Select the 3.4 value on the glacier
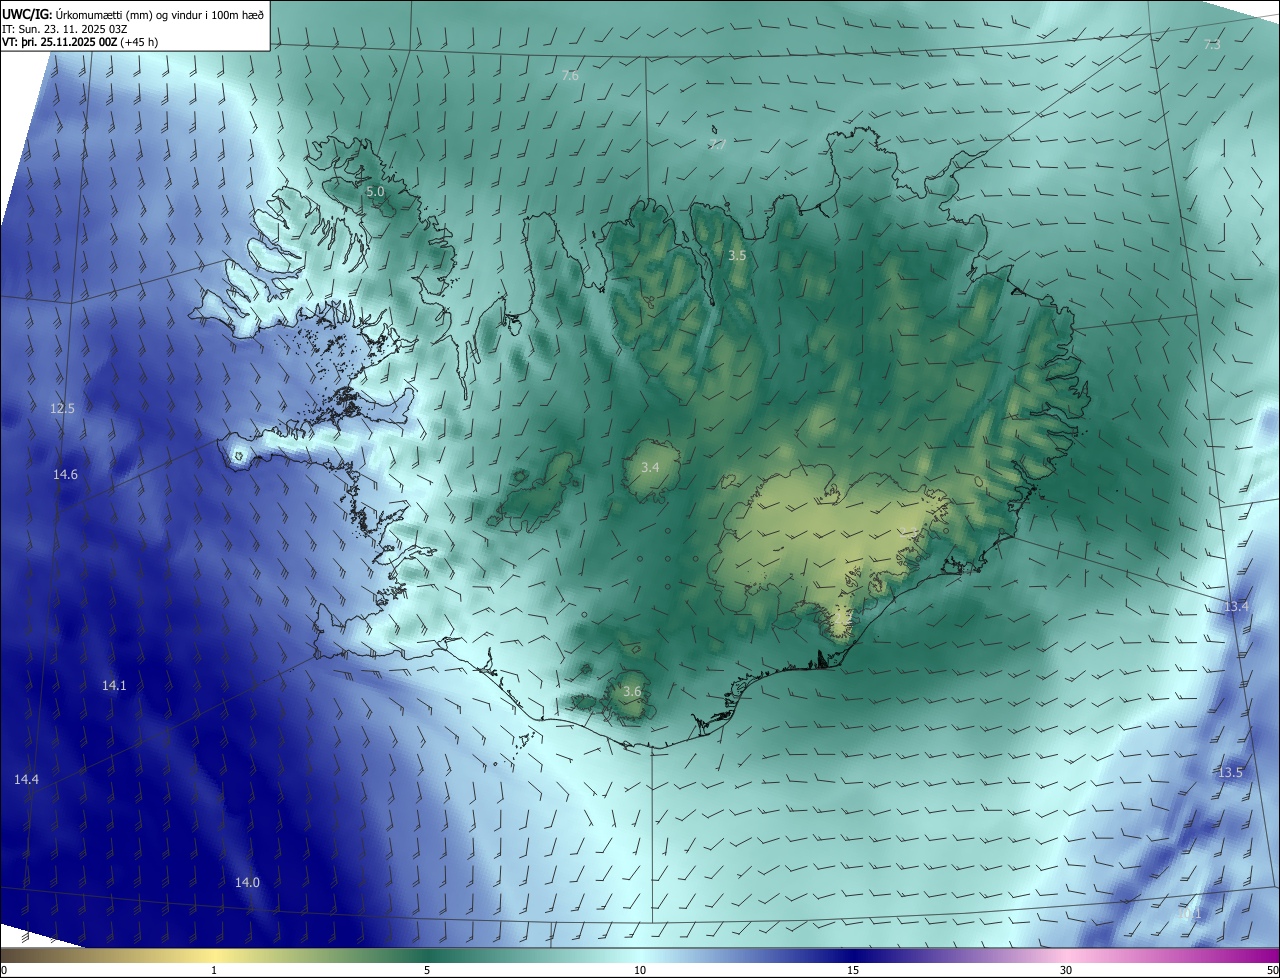Image resolution: width=1280 pixels, height=978 pixels. (x=650, y=468)
